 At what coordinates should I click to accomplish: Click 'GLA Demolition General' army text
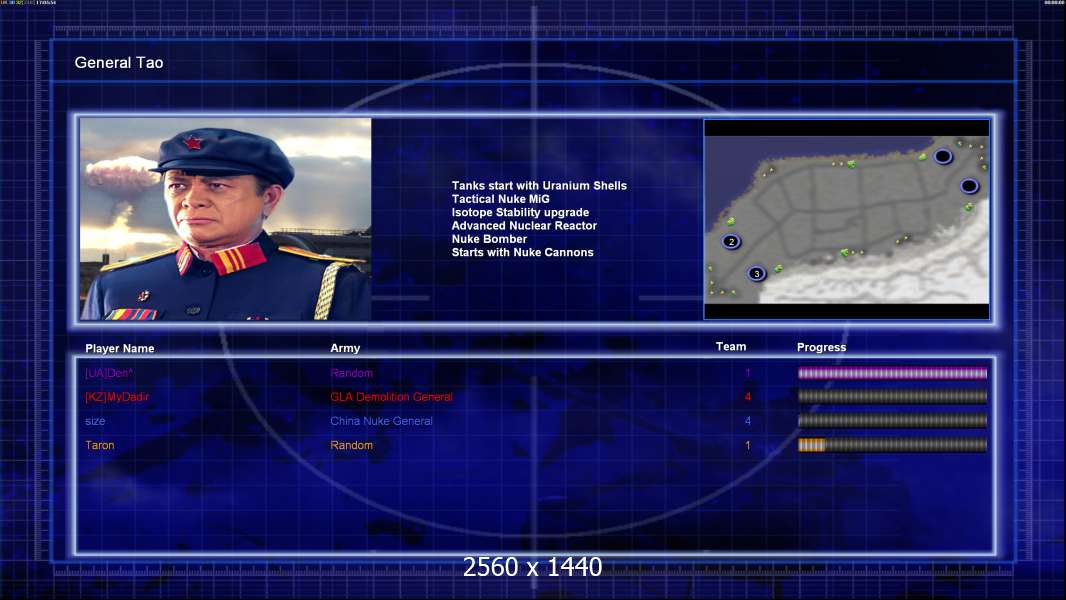tap(392, 397)
